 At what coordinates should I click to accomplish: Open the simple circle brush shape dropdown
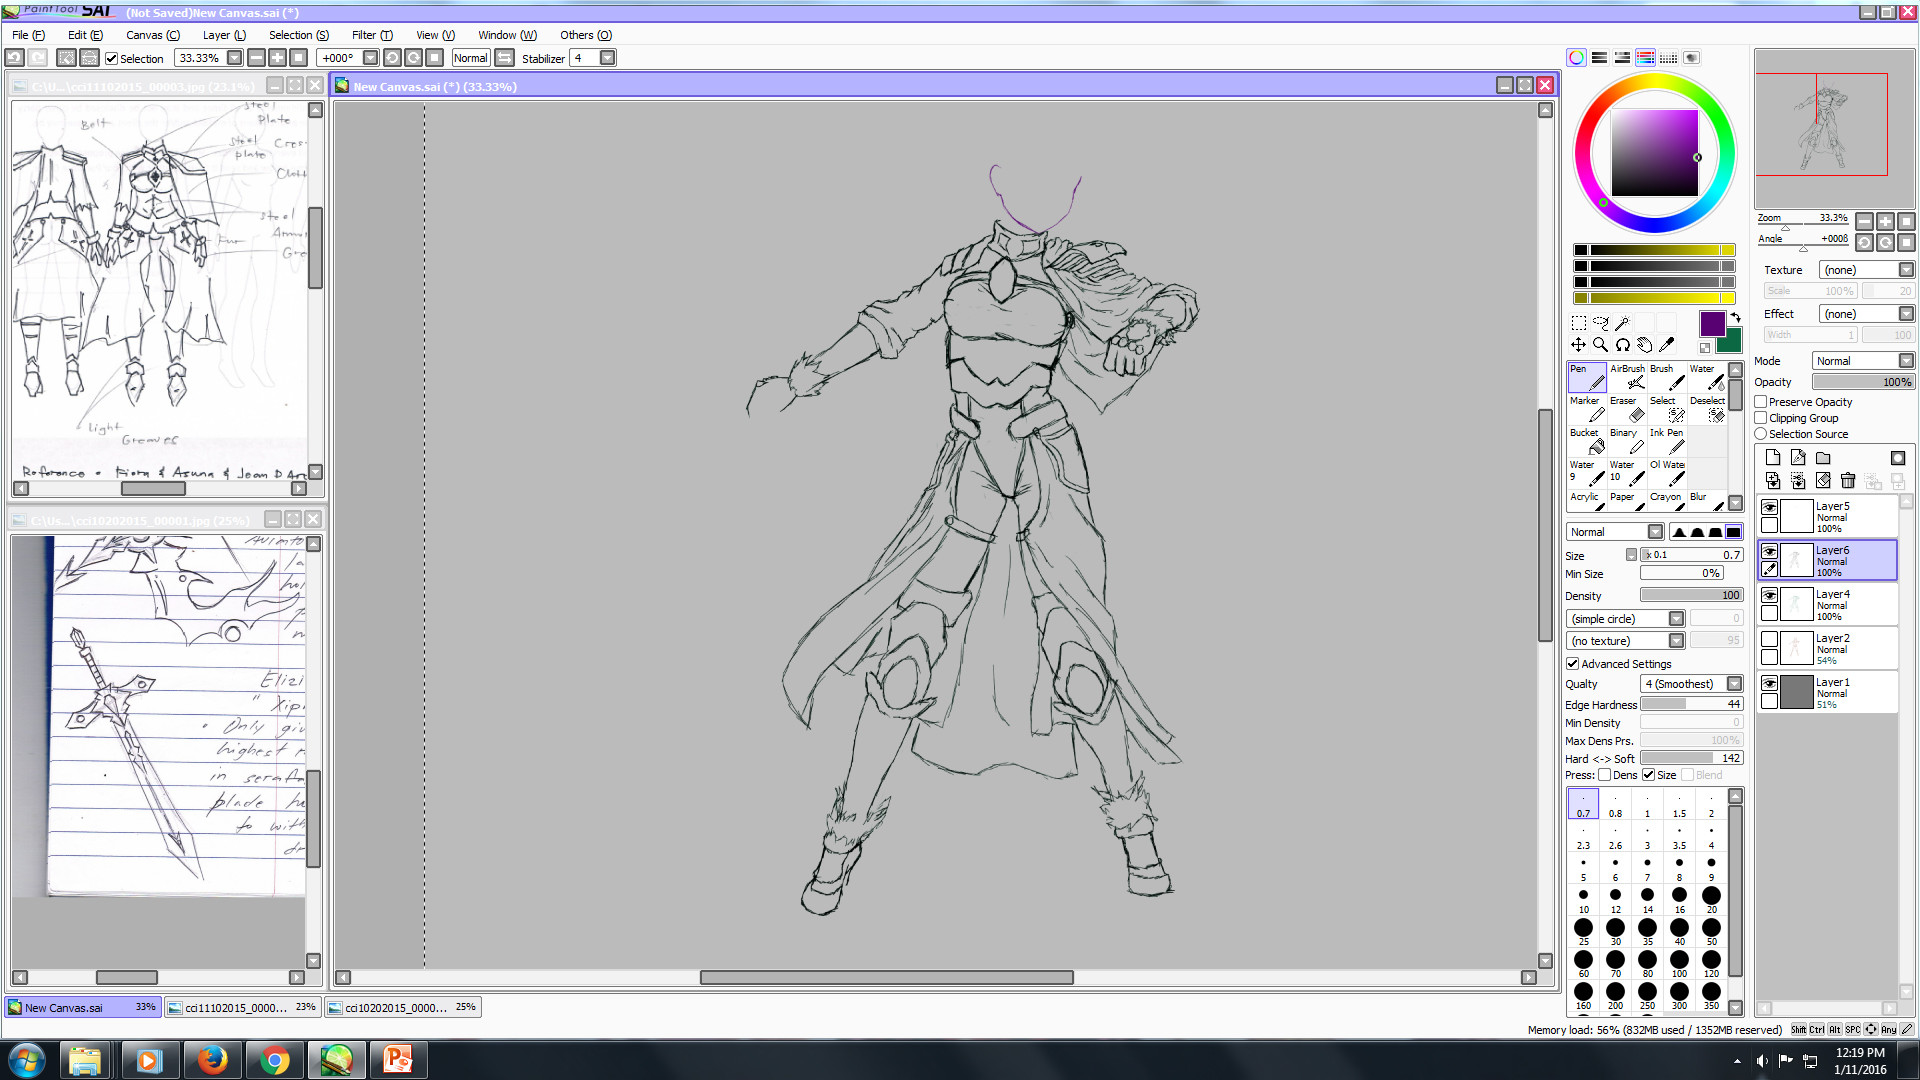[1678, 618]
